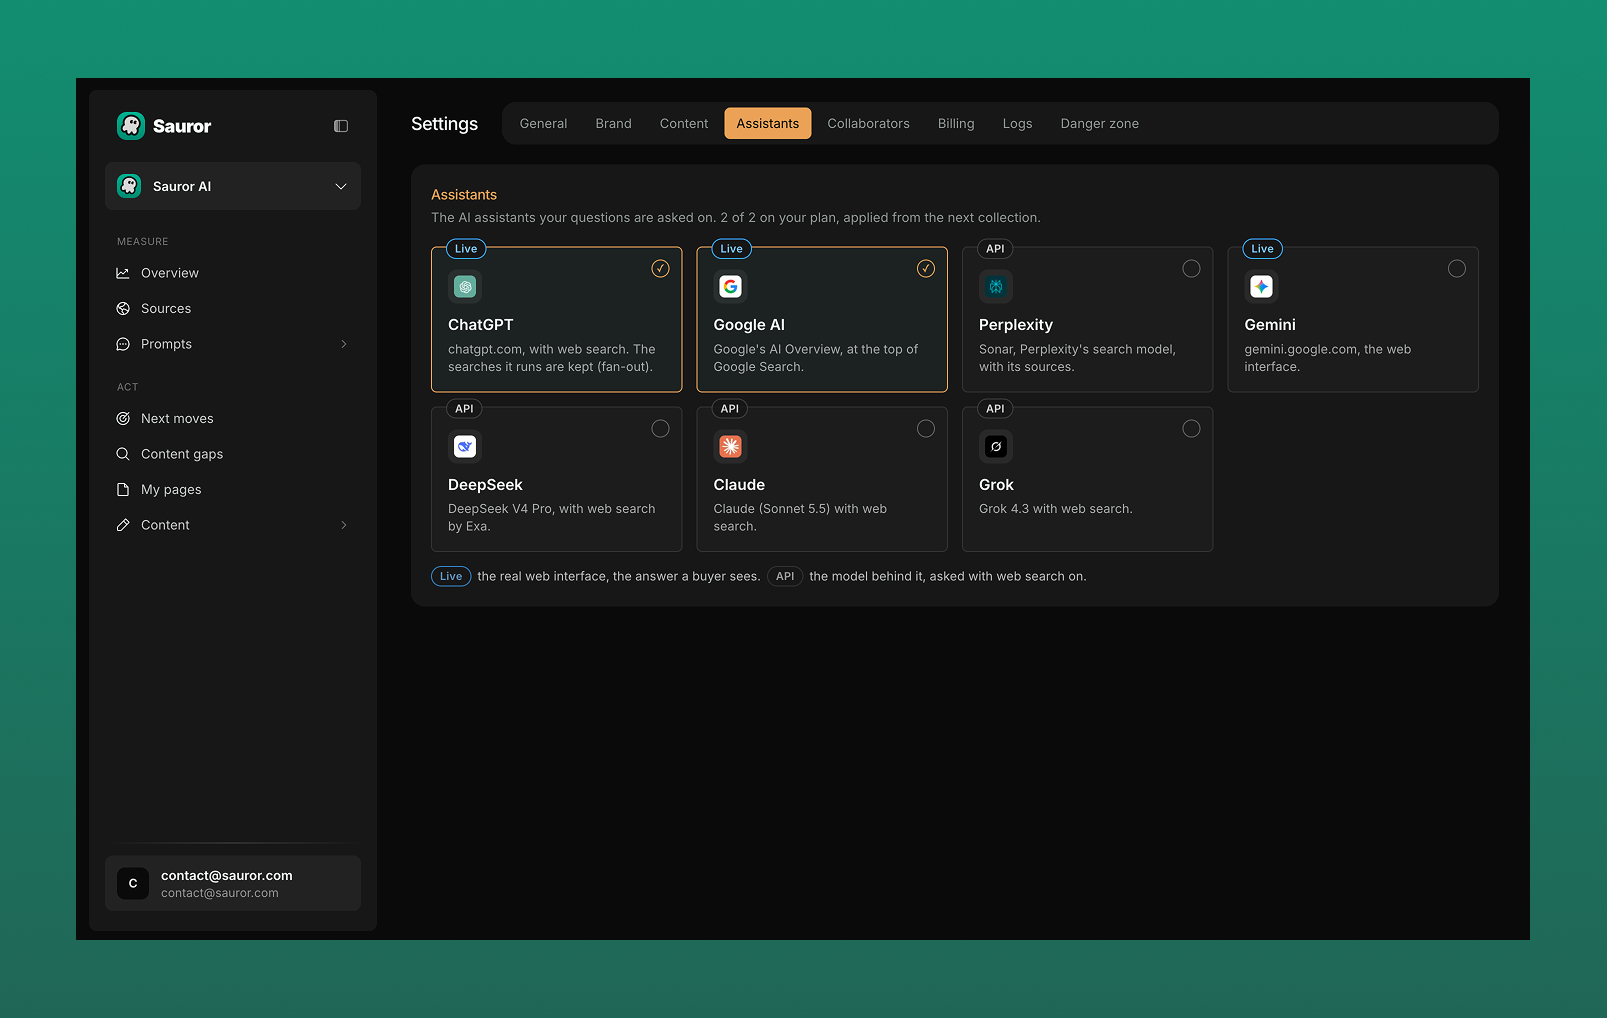Collapse the sidebar with the panel icon
Image resolution: width=1607 pixels, height=1018 pixels.
pos(341,126)
